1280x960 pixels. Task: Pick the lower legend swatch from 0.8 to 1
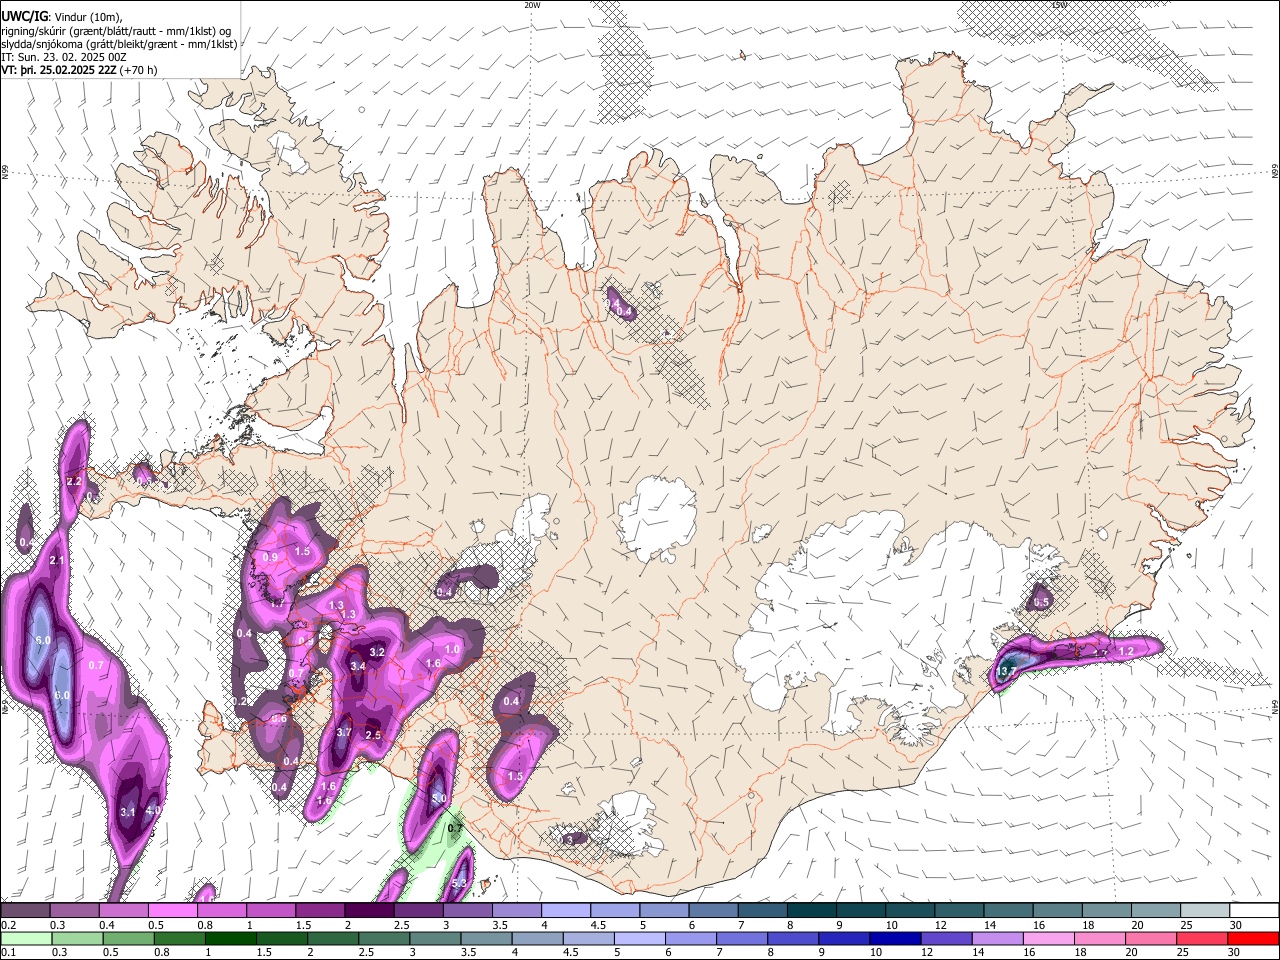pyautogui.click(x=179, y=939)
